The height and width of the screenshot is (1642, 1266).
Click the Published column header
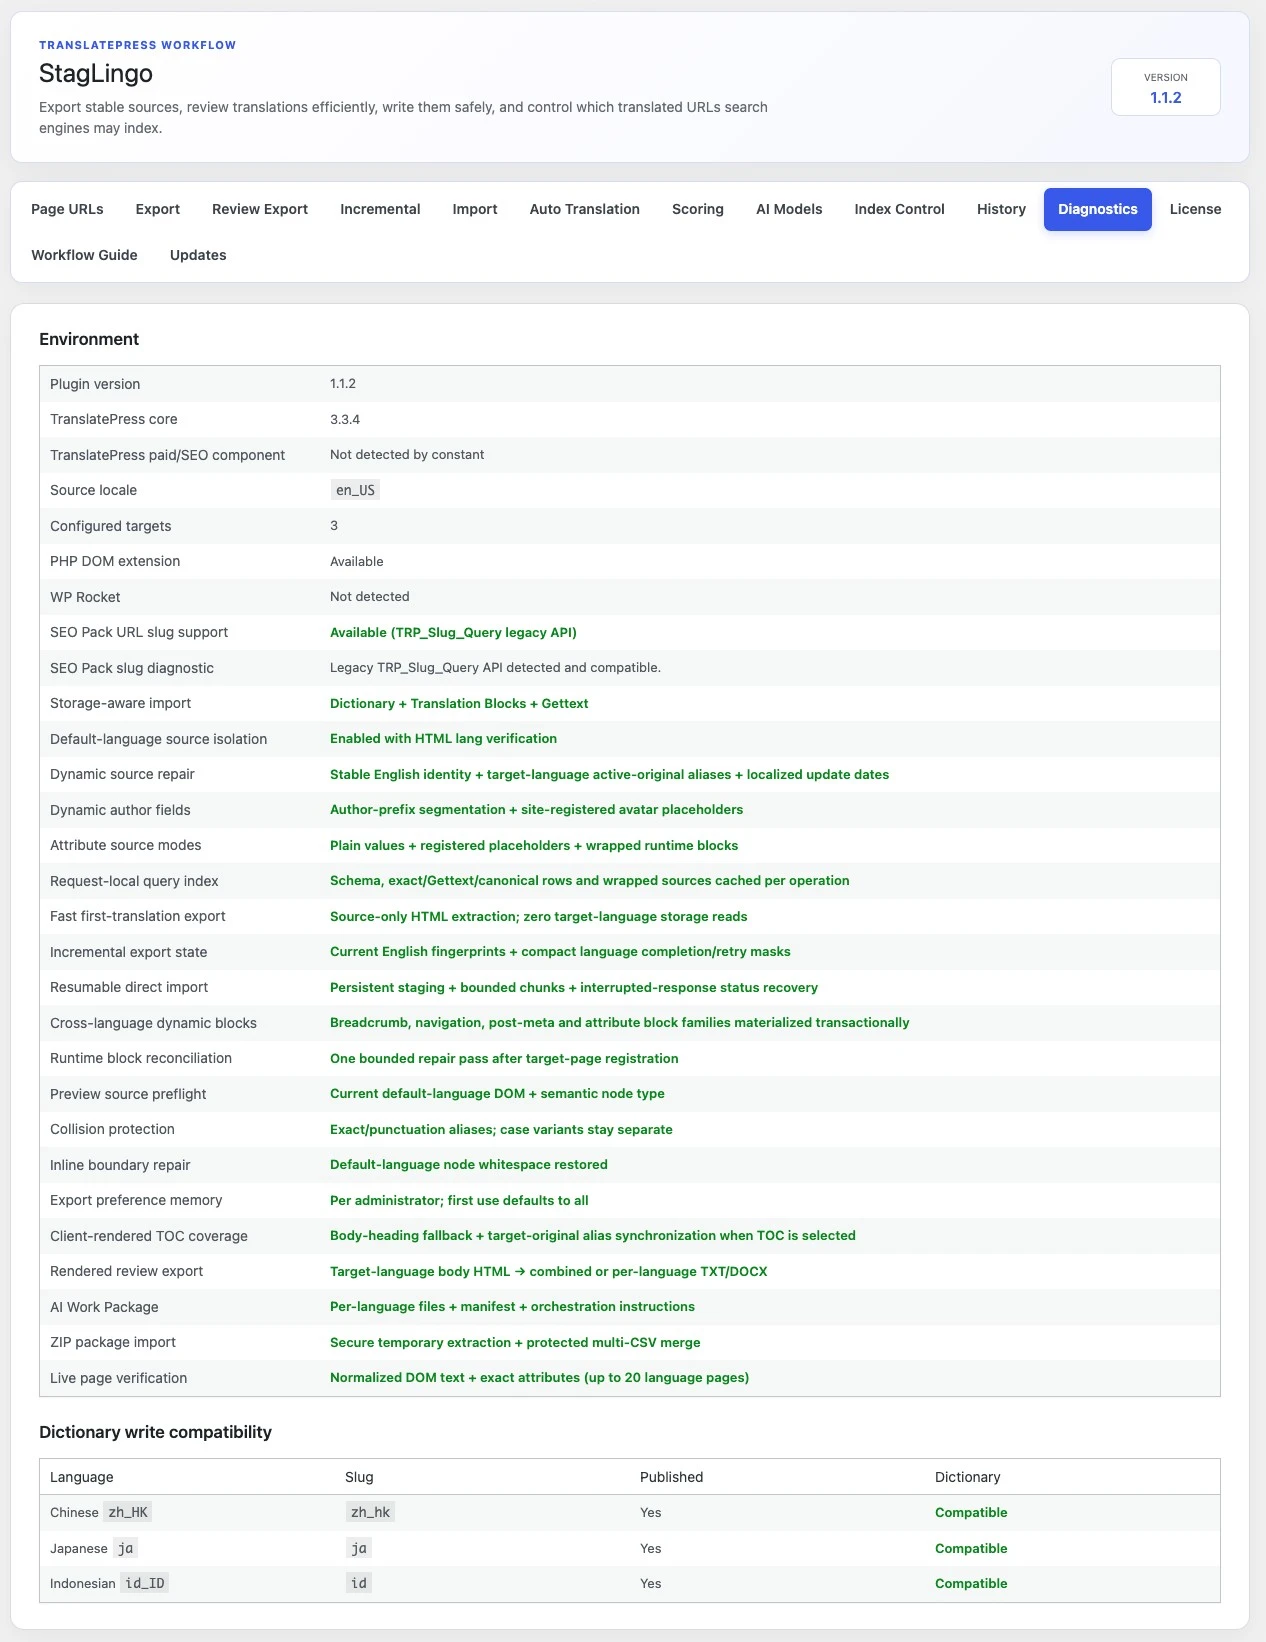[671, 1477]
